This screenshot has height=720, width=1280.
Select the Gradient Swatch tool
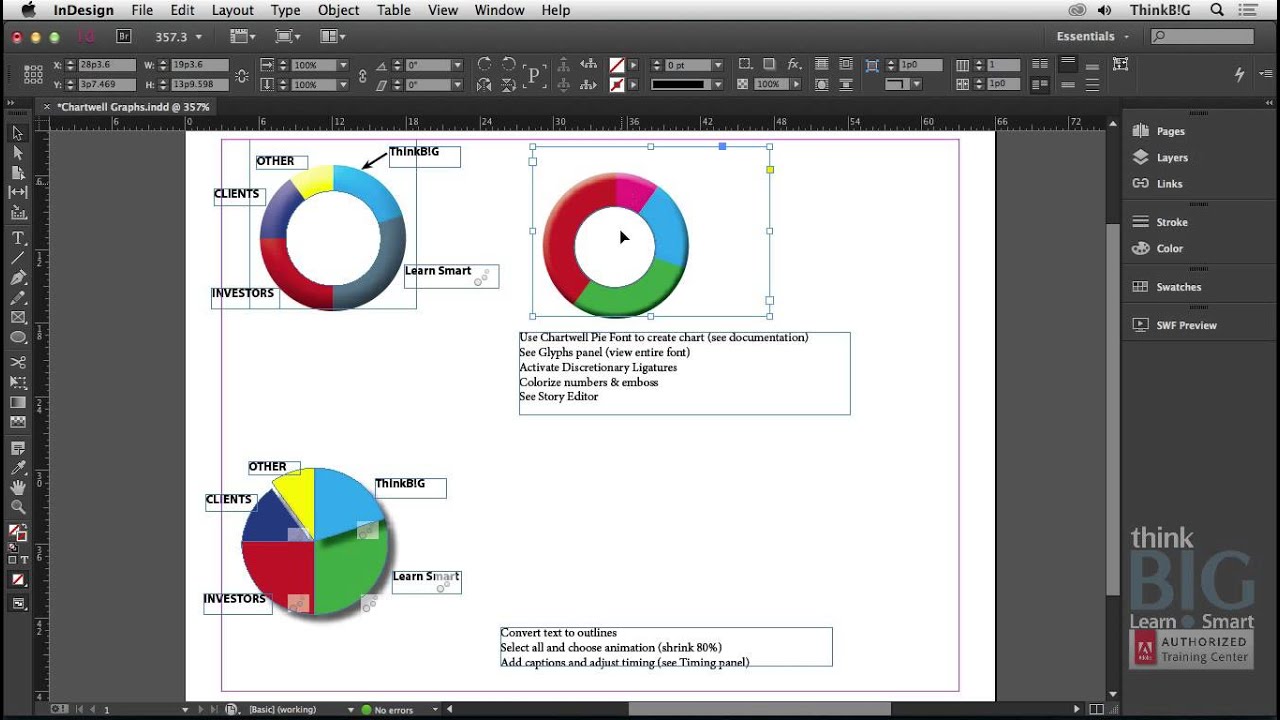click(x=17, y=402)
